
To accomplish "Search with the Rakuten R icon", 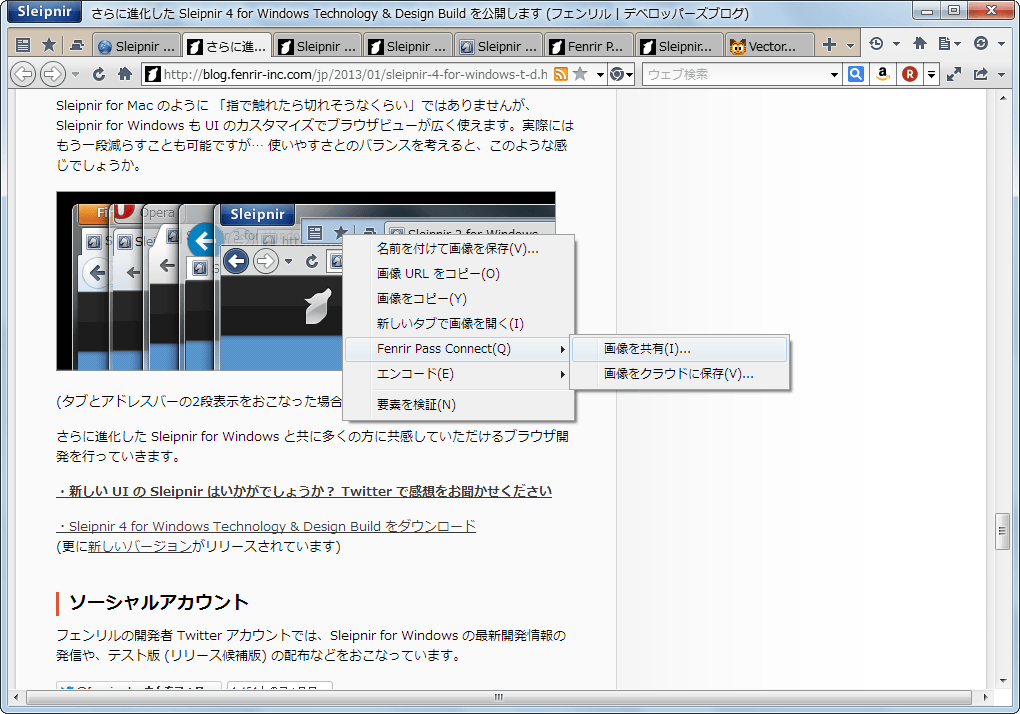I will pyautogui.click(x=910, y=74).
